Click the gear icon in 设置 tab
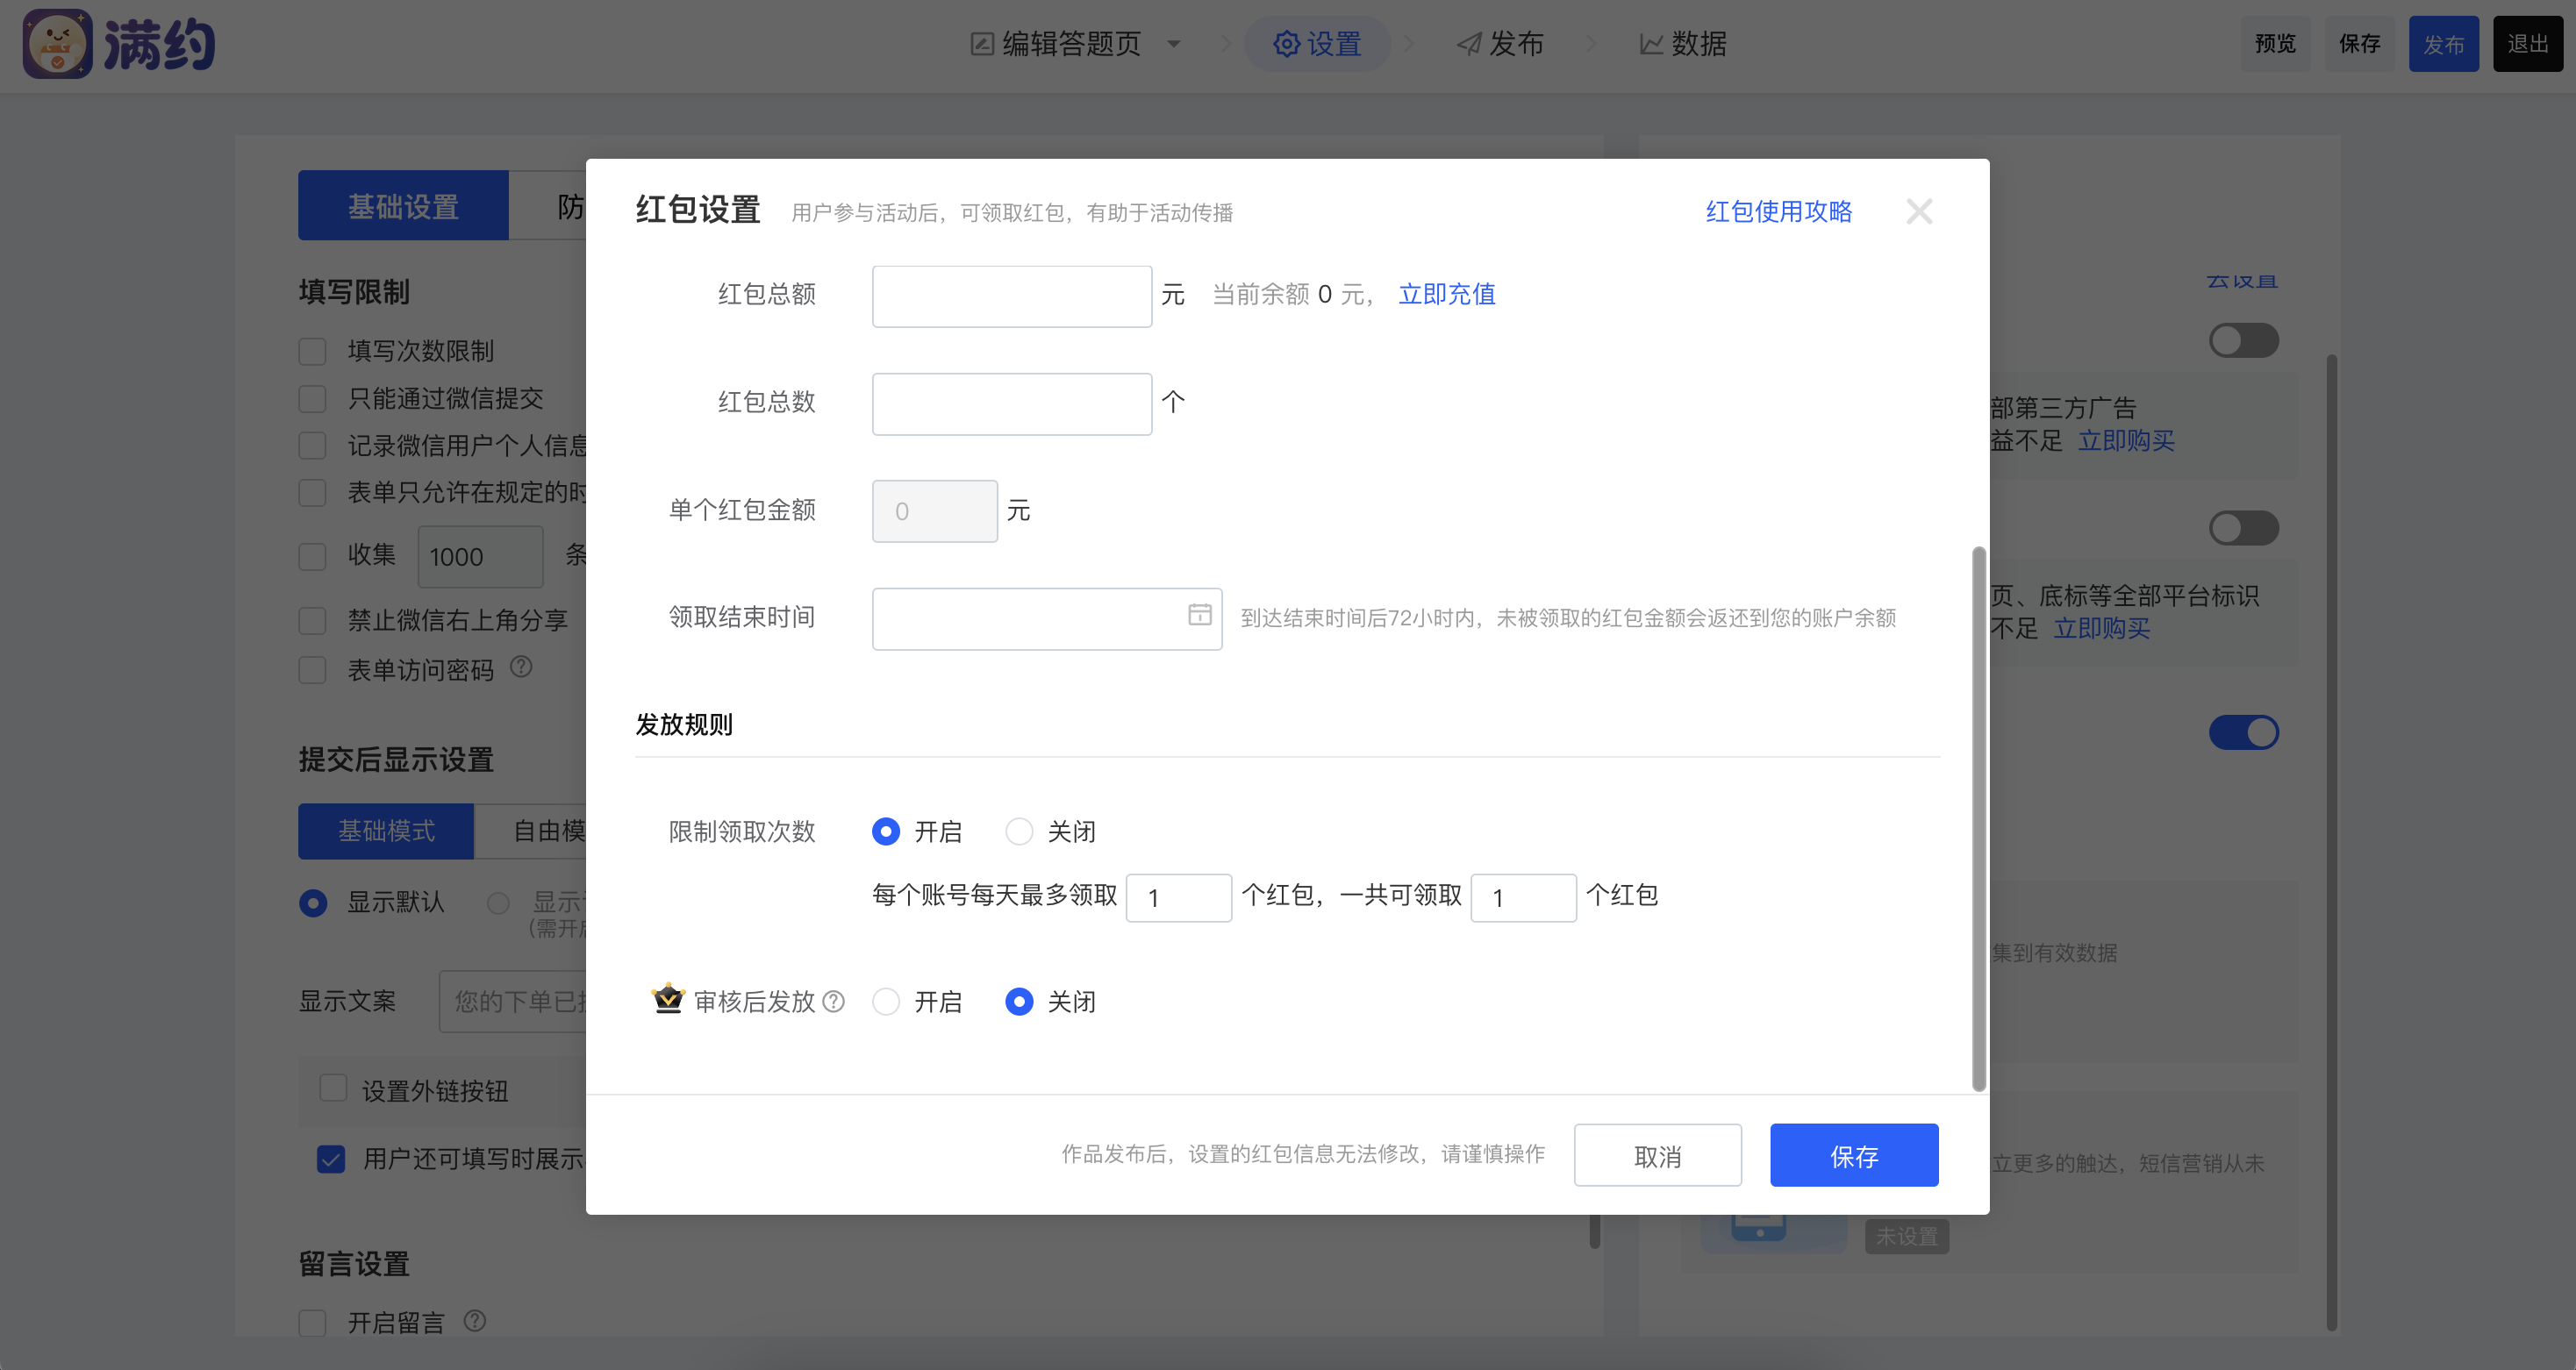 pos(1286,44)
